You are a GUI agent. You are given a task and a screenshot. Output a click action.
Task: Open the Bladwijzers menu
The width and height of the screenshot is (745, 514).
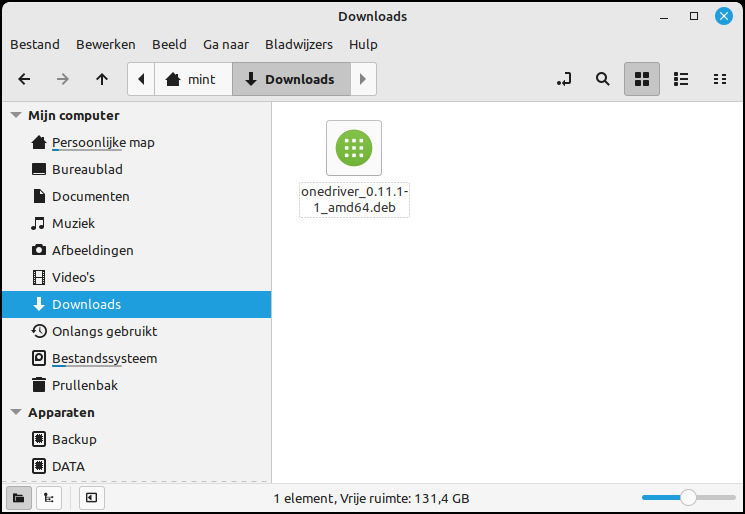298,44
